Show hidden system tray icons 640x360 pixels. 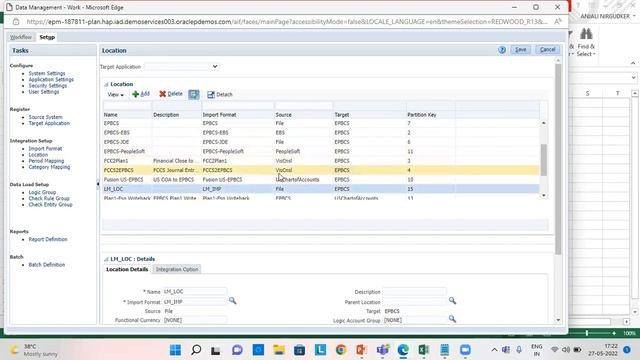pos(494,350)
